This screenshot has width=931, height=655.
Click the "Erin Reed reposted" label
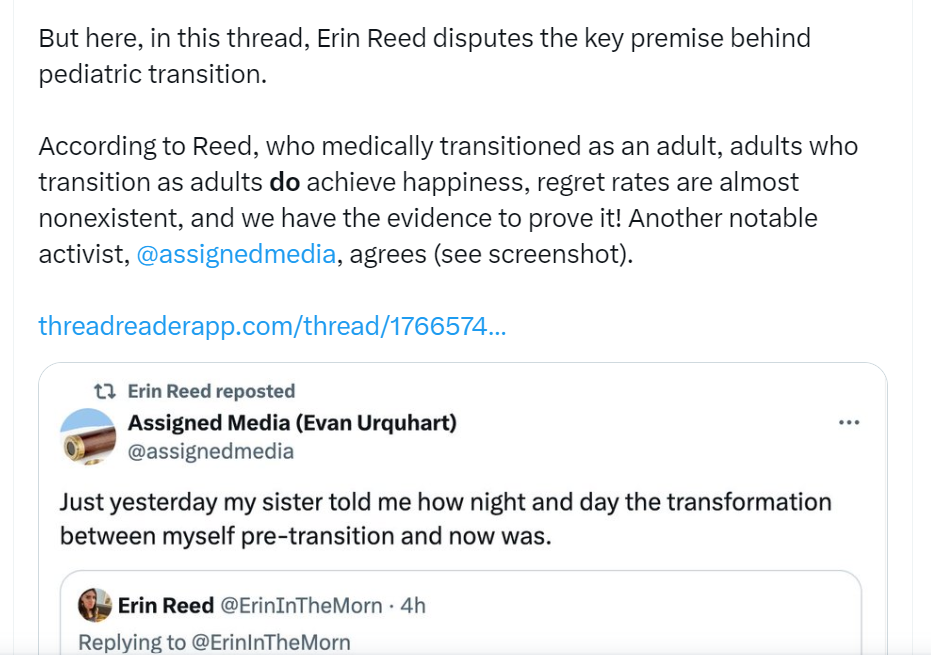tap(211, 391)
